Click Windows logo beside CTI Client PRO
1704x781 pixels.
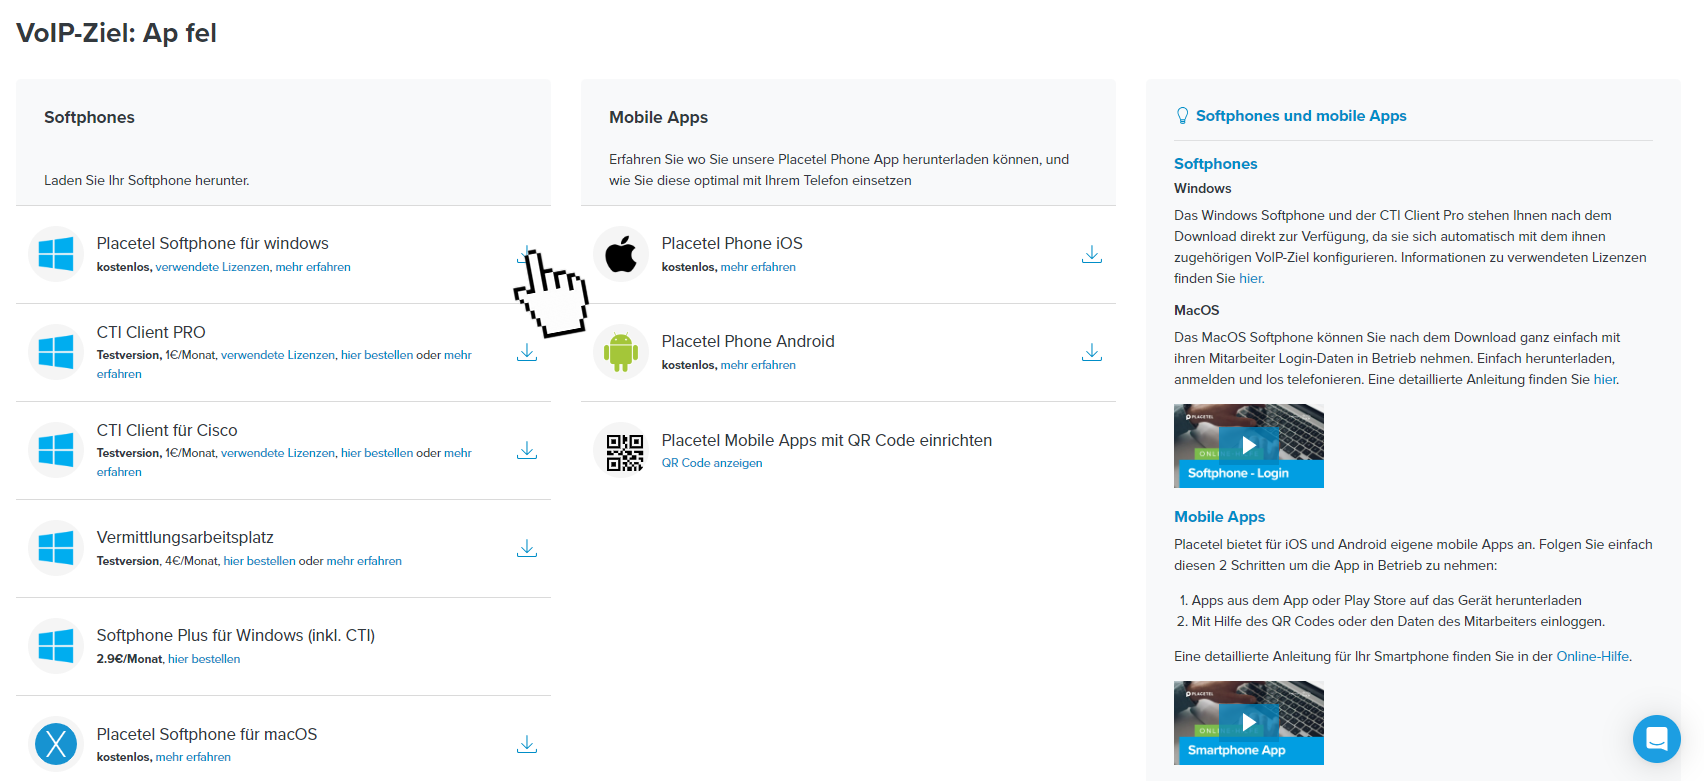tap(56, 352)
